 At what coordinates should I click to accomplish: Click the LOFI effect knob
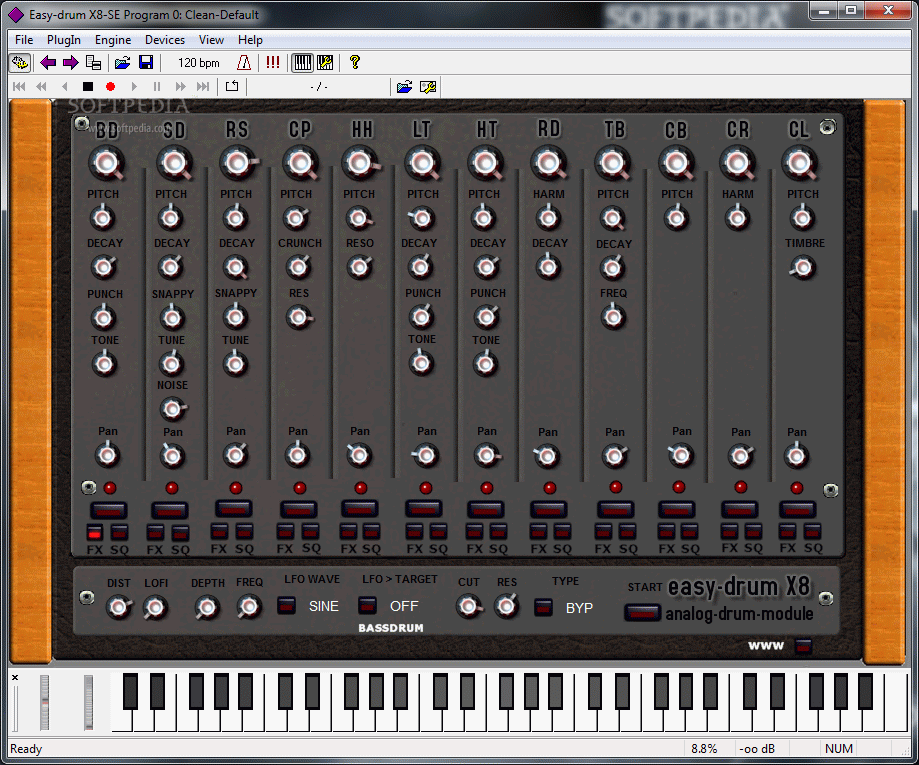[x=155, y=607]
